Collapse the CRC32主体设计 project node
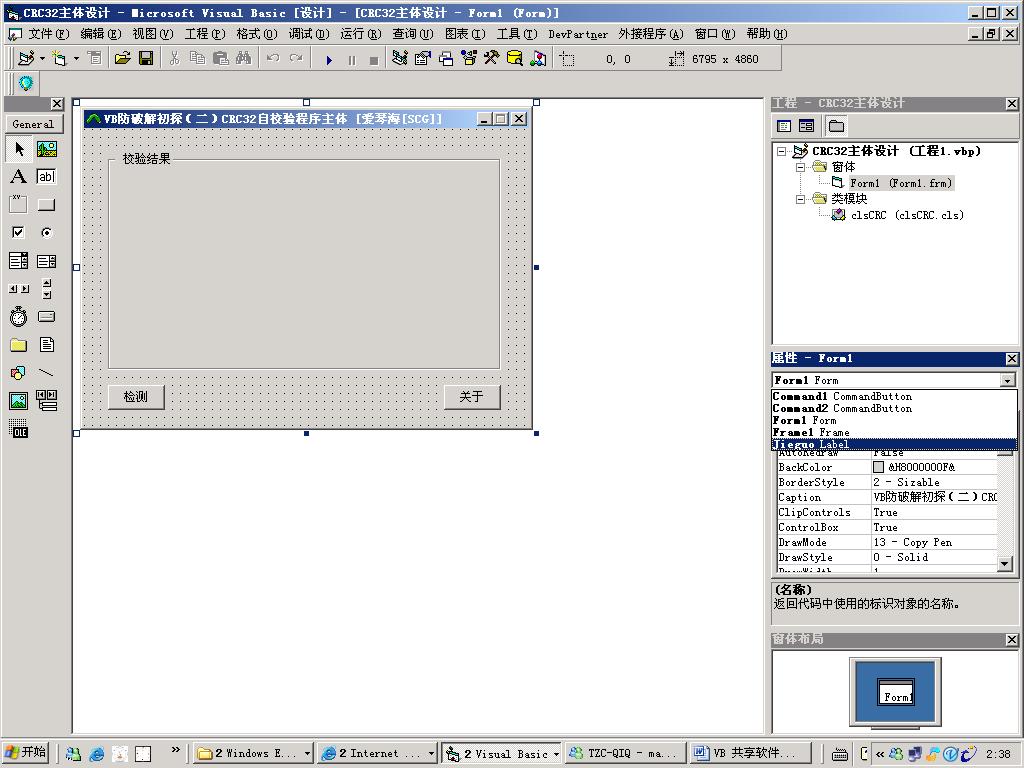Viewport: 1024px width, 768px height. (x=781, y=152)
